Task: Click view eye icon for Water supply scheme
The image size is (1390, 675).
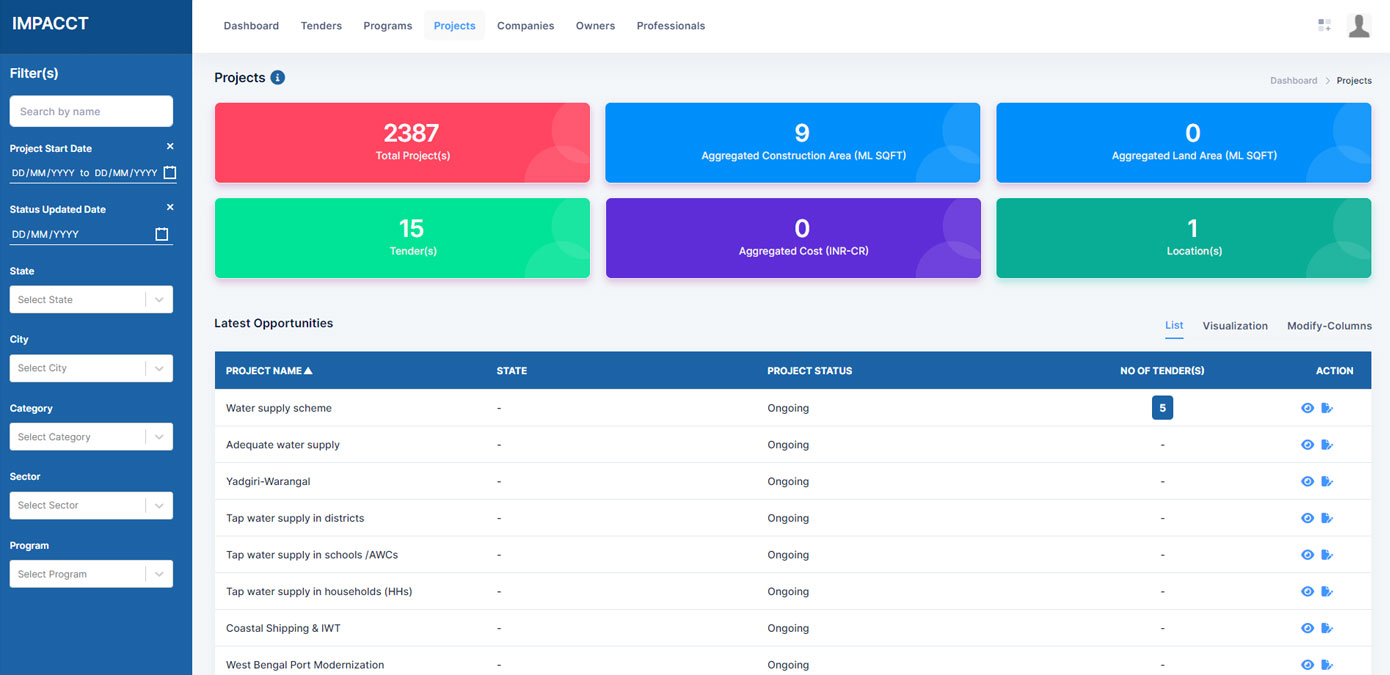Action: [x=1307, y=408]
